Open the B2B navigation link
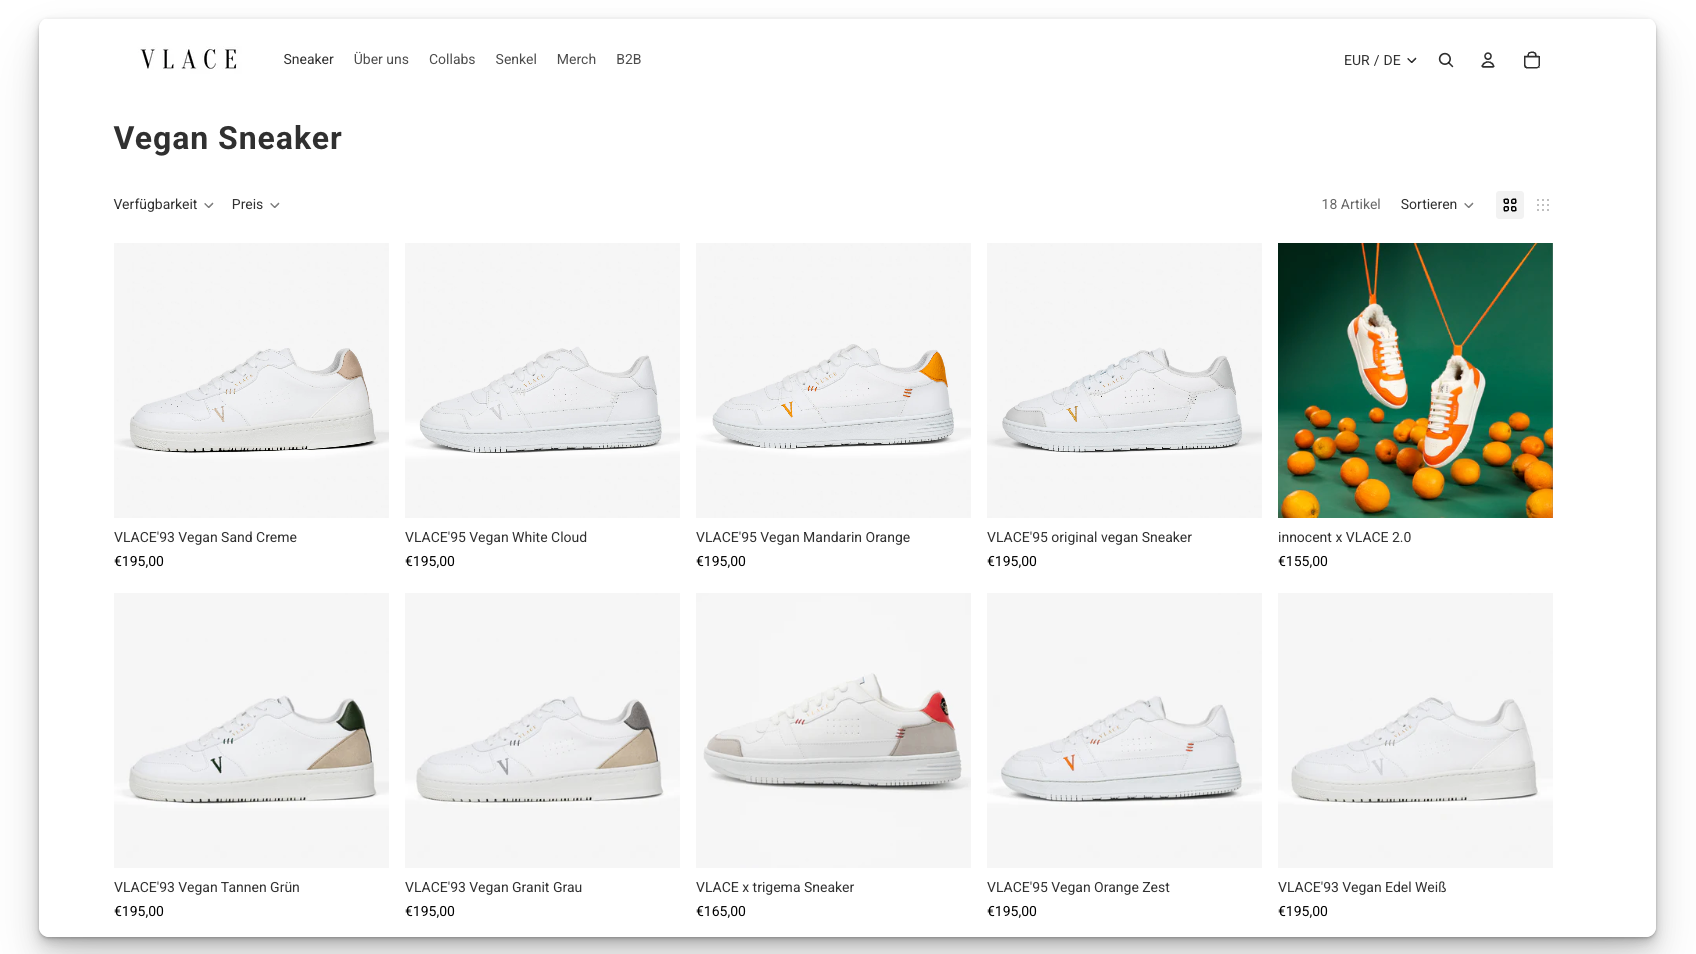 (x=628, y=60)
